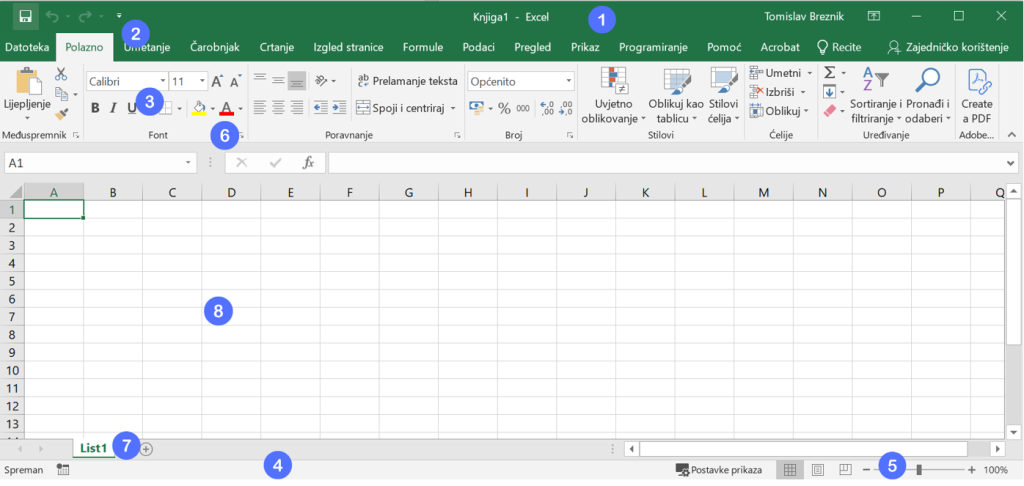Viewport: 1024px width, 486px height.
Task: Select the Format Painter brush icon
Action: [61, 116]
